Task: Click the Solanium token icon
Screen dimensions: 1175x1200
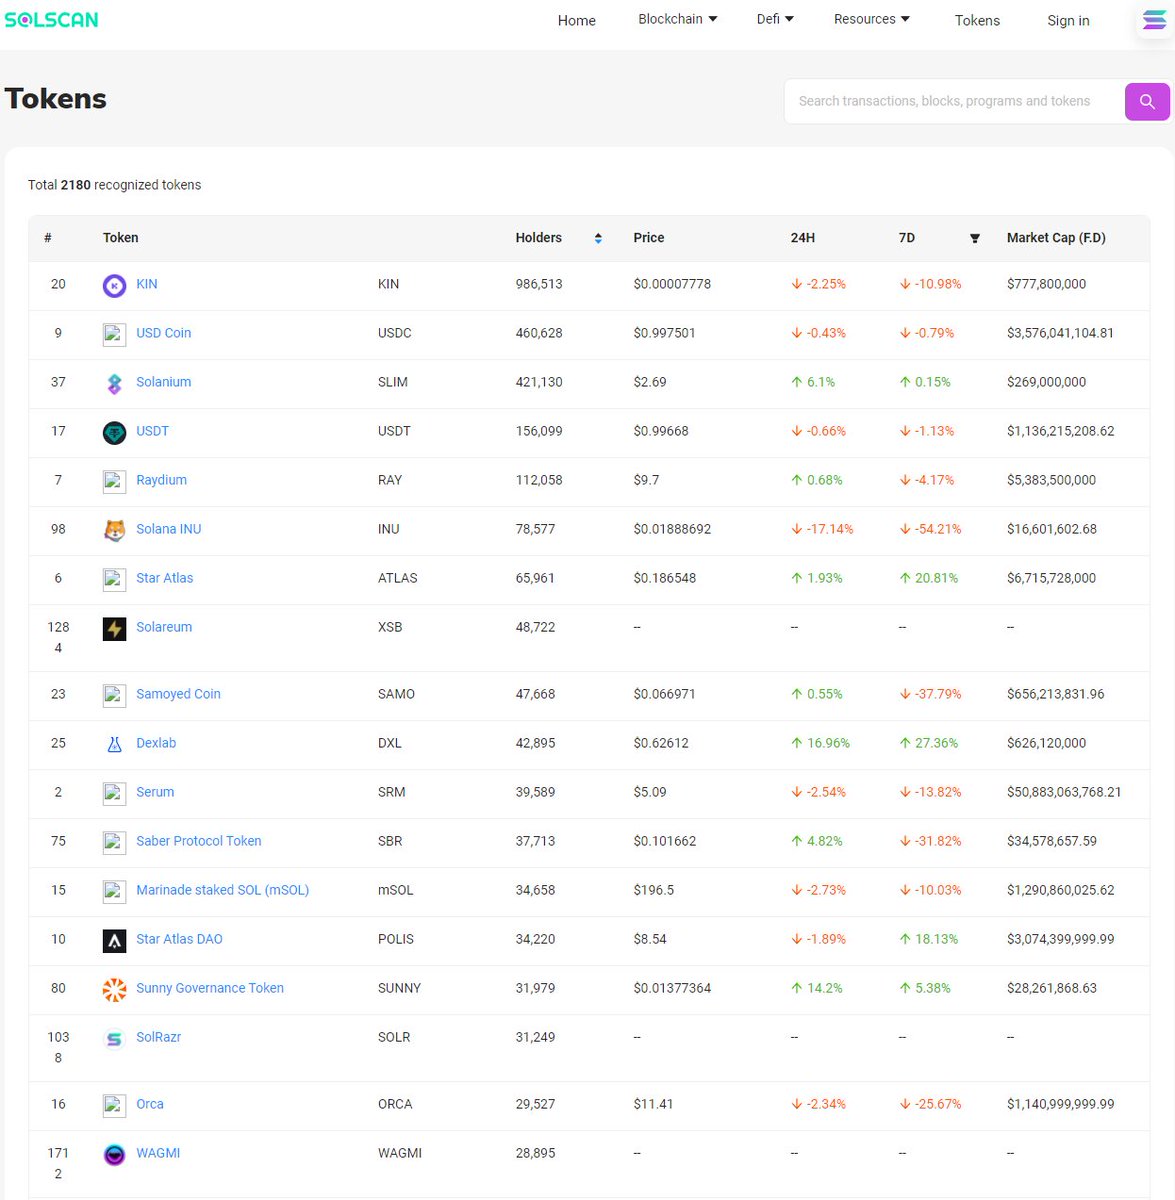Action: tap(115, 383)
